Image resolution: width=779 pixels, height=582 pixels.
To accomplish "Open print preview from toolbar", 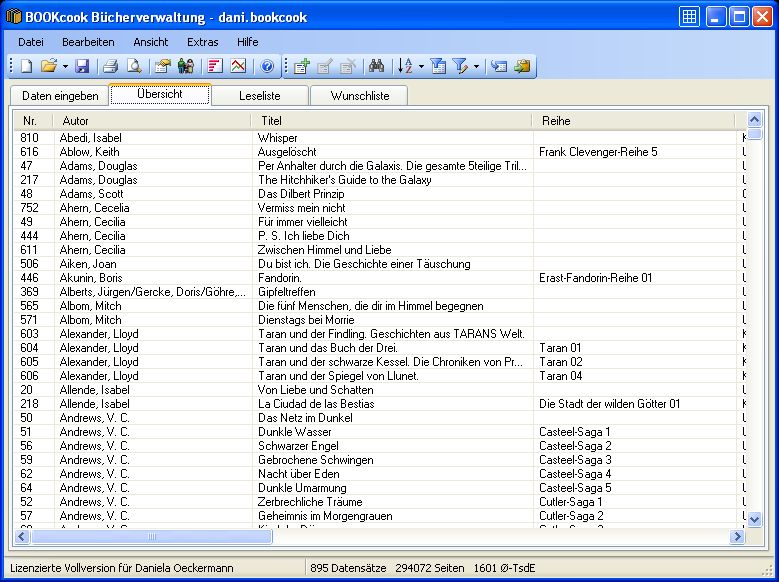I will [133, 67].
